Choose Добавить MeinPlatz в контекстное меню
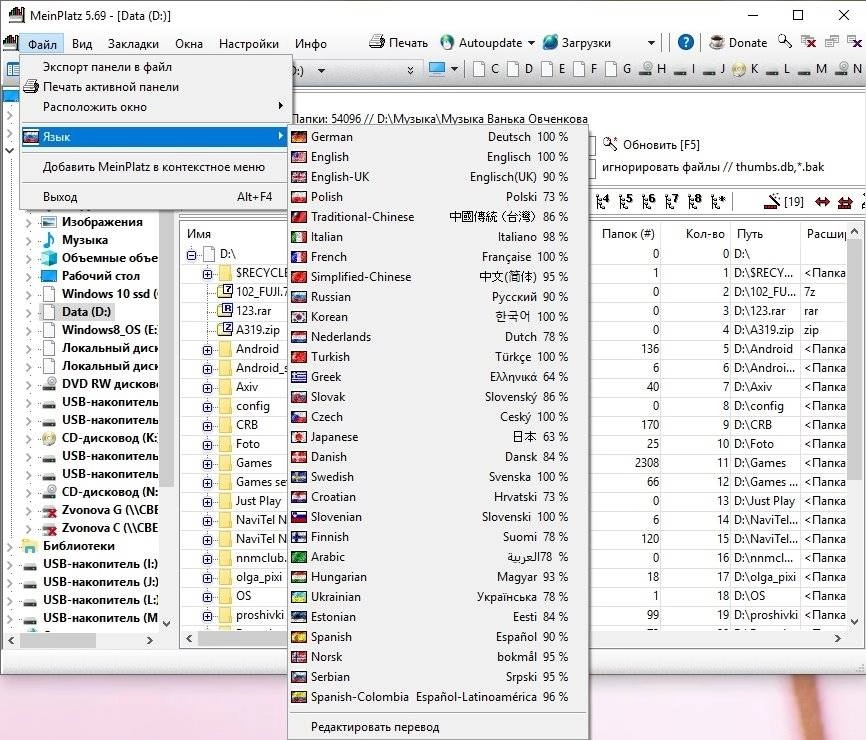This screenshot has height=740, width=866. [156, 167]
